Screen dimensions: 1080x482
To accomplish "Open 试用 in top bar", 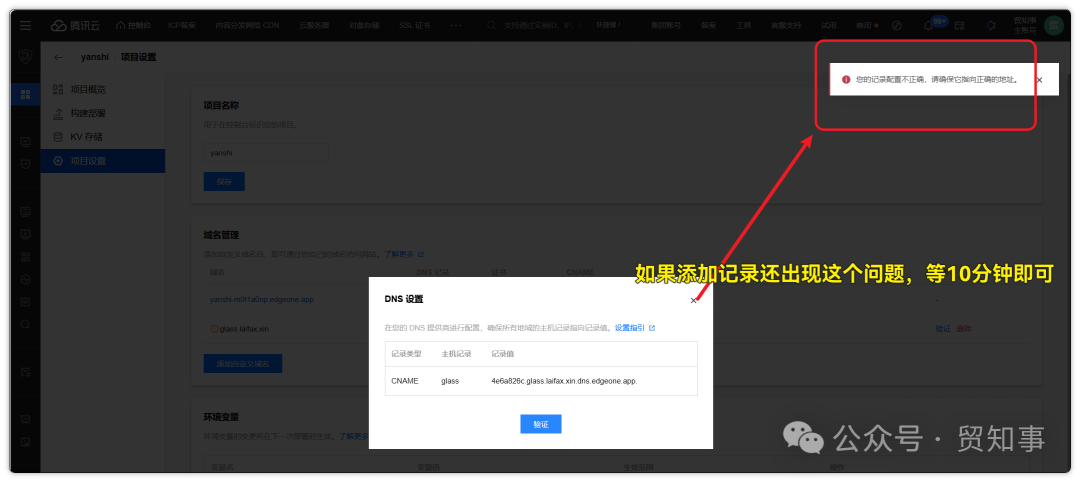I will tap(829, 25).
